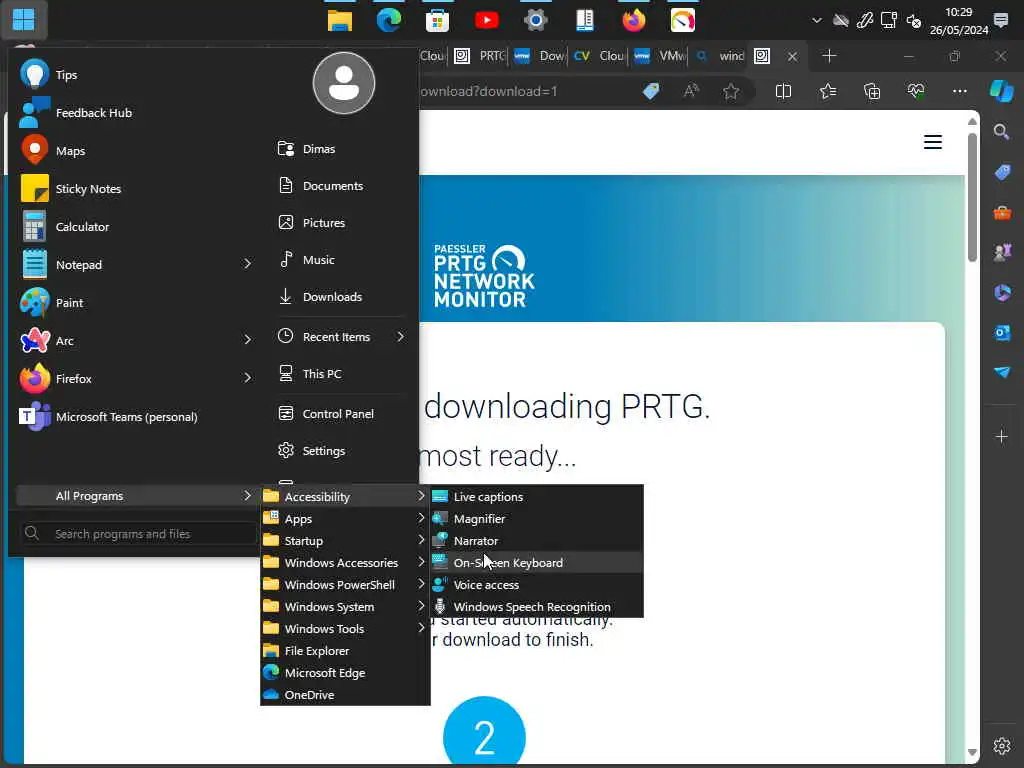This screenshot has width=1024, height=768.
Task: Expand the Startup folder
Action: point(345,541)
